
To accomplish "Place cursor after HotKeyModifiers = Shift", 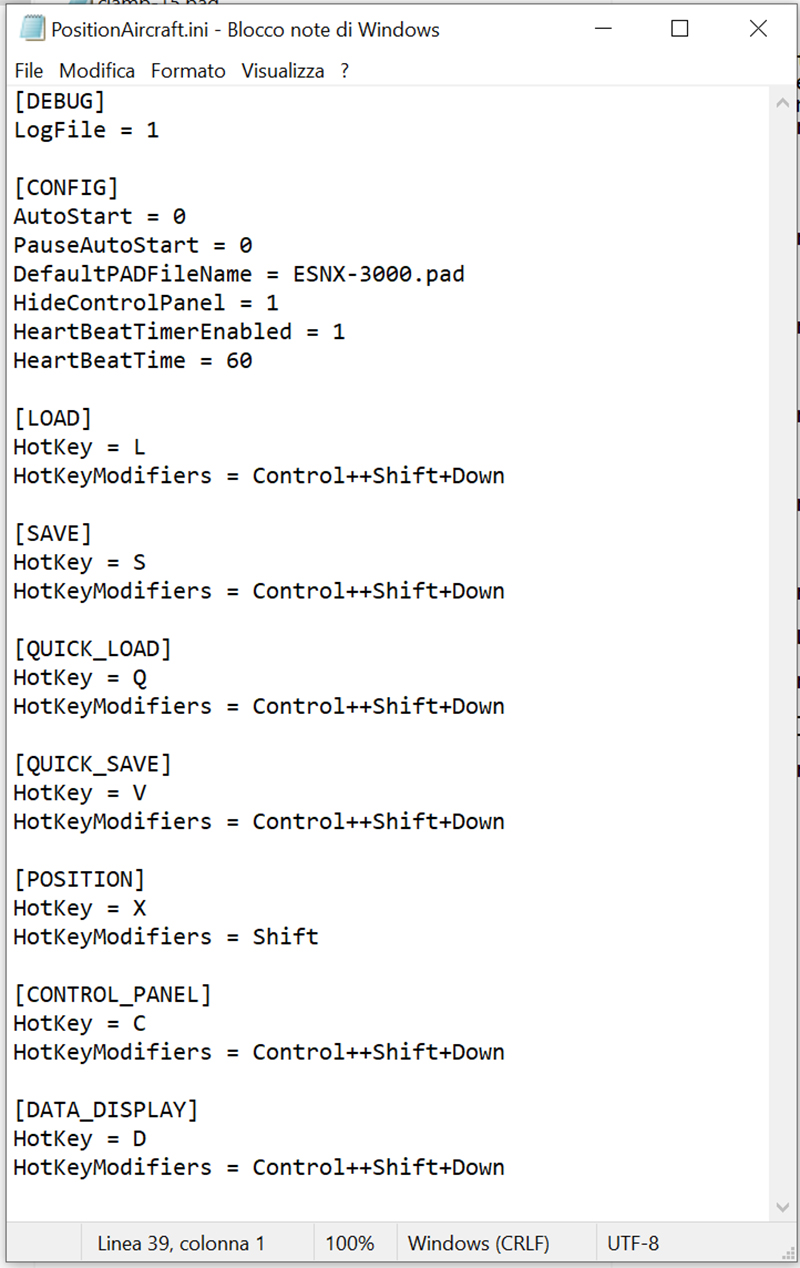I will pyautogui.click(x=320, y=937).
